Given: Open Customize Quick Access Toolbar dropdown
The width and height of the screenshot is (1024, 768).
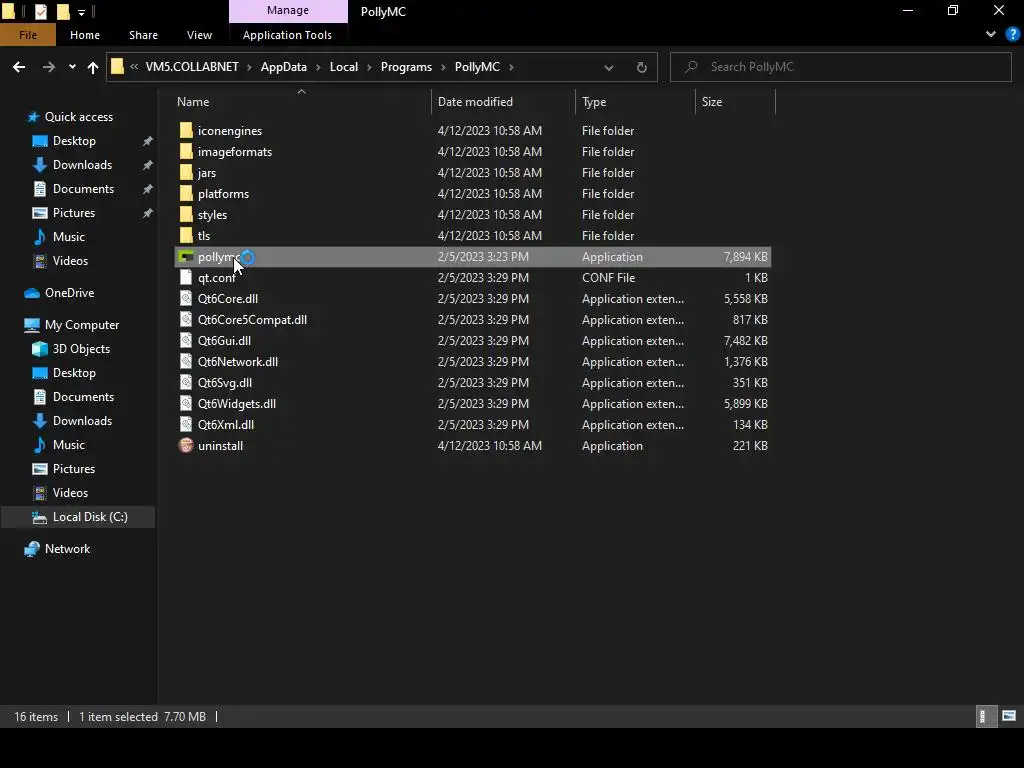Looking at the screenshot, I should (82, 12).
